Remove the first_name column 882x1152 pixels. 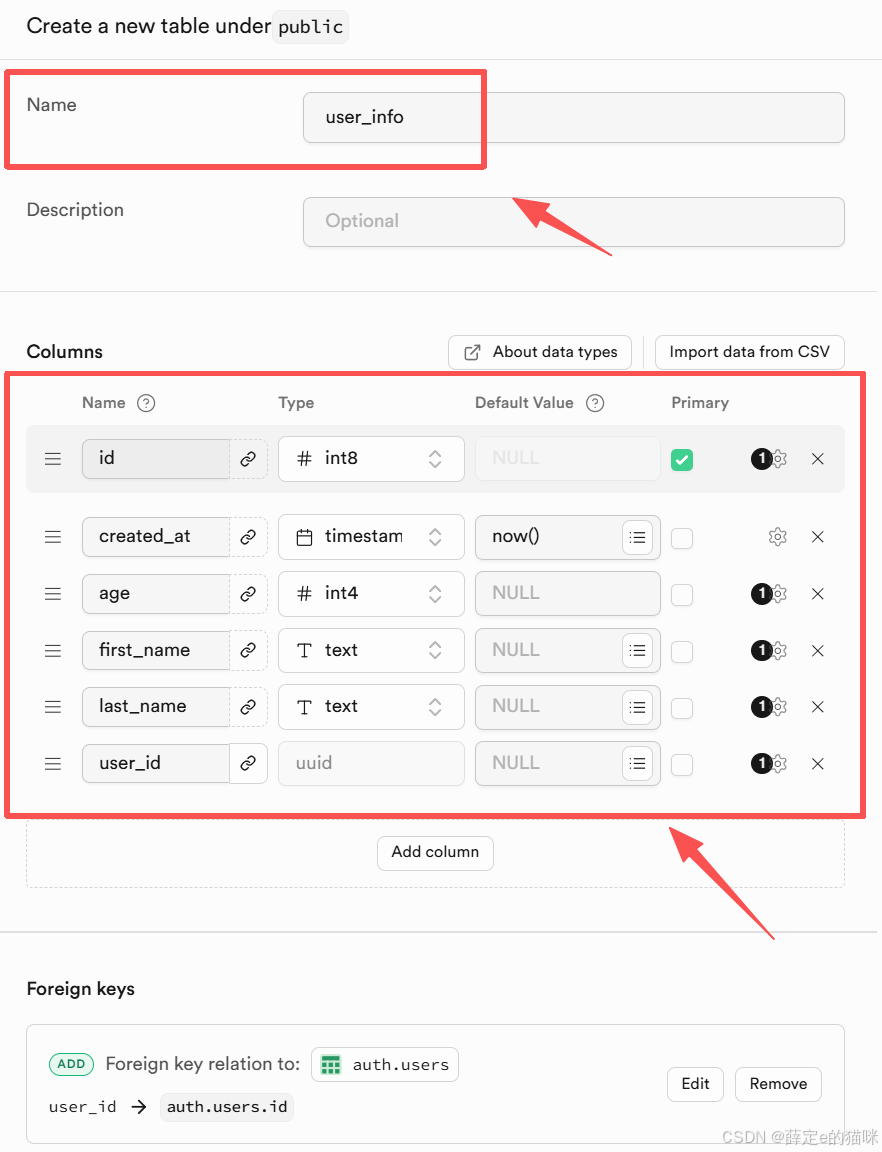(817, 651)
